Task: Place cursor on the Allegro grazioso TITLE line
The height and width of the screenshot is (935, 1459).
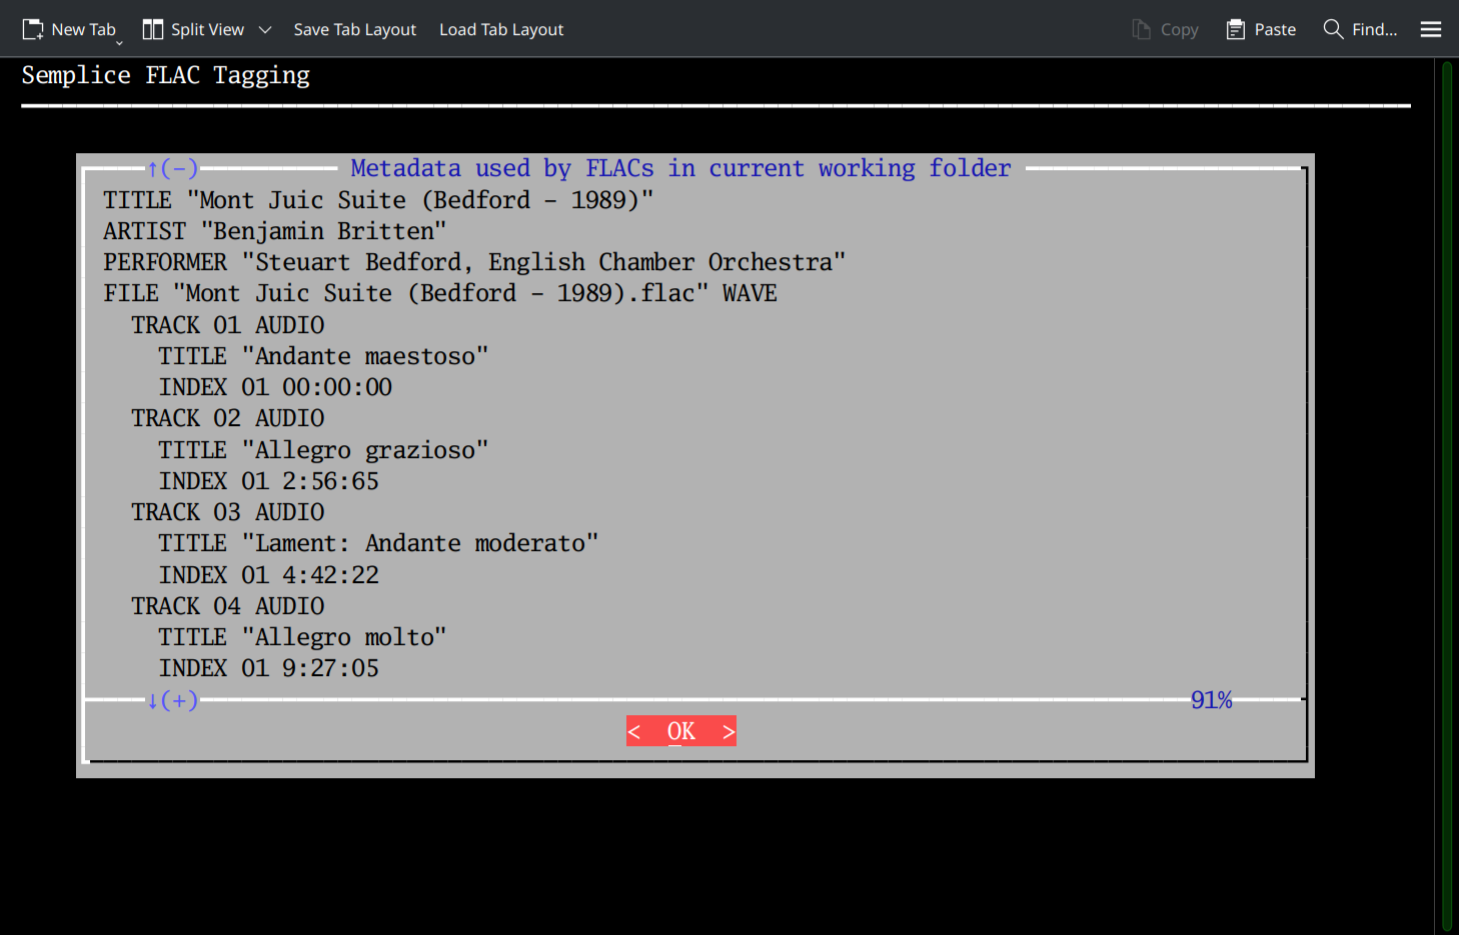Action: coord(323,449)
